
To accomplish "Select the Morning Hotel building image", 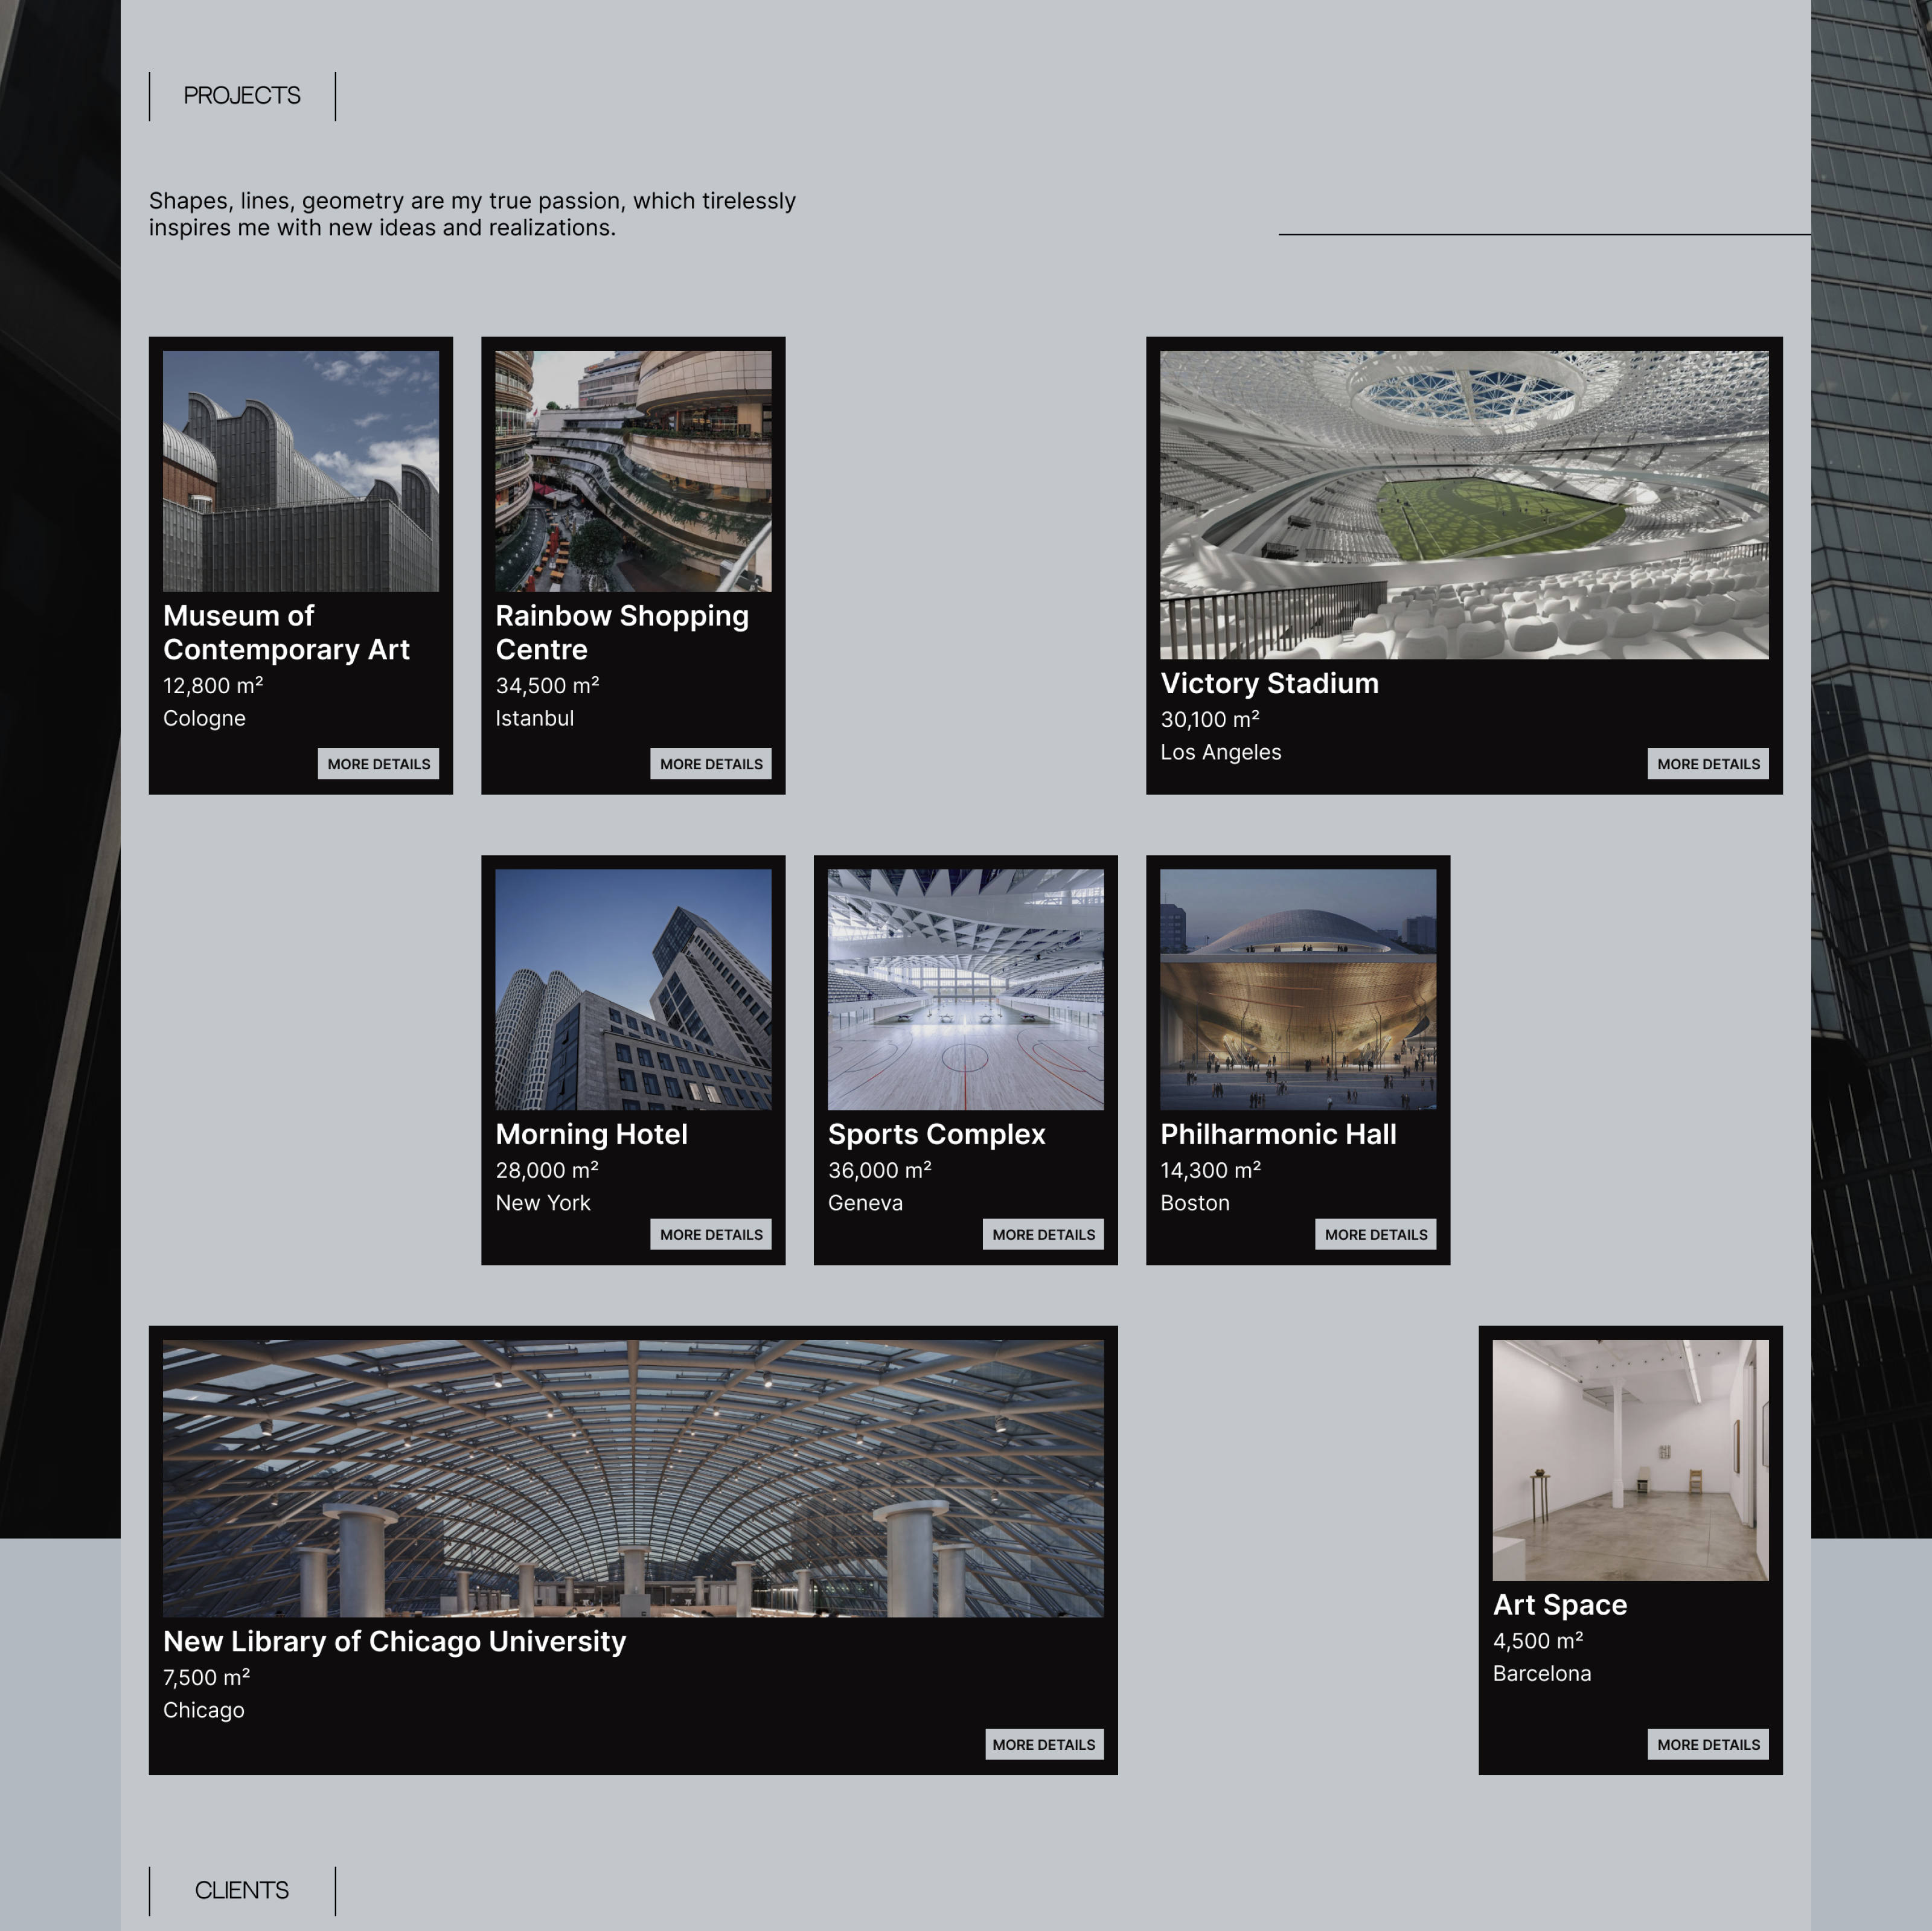I will click(x=633, y=988).
